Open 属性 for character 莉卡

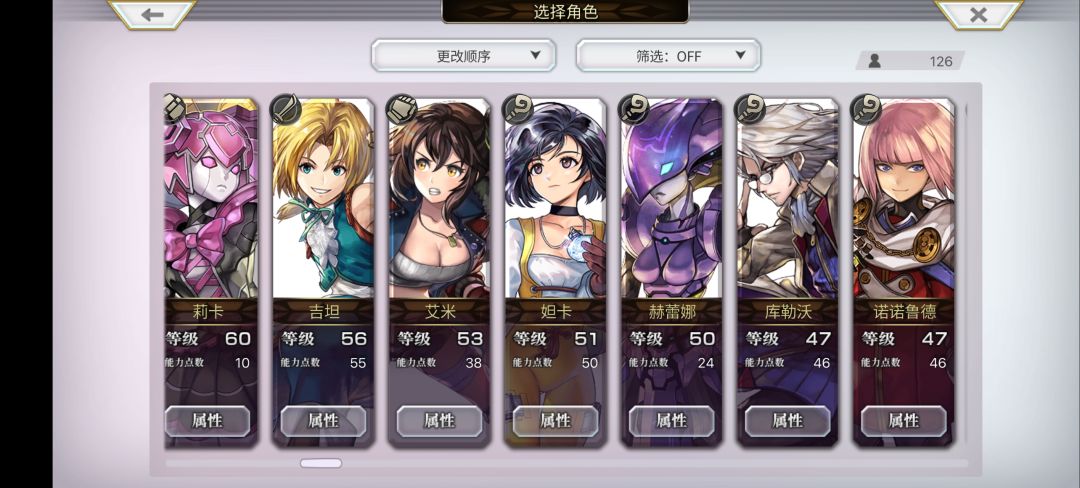pos(207,421)
